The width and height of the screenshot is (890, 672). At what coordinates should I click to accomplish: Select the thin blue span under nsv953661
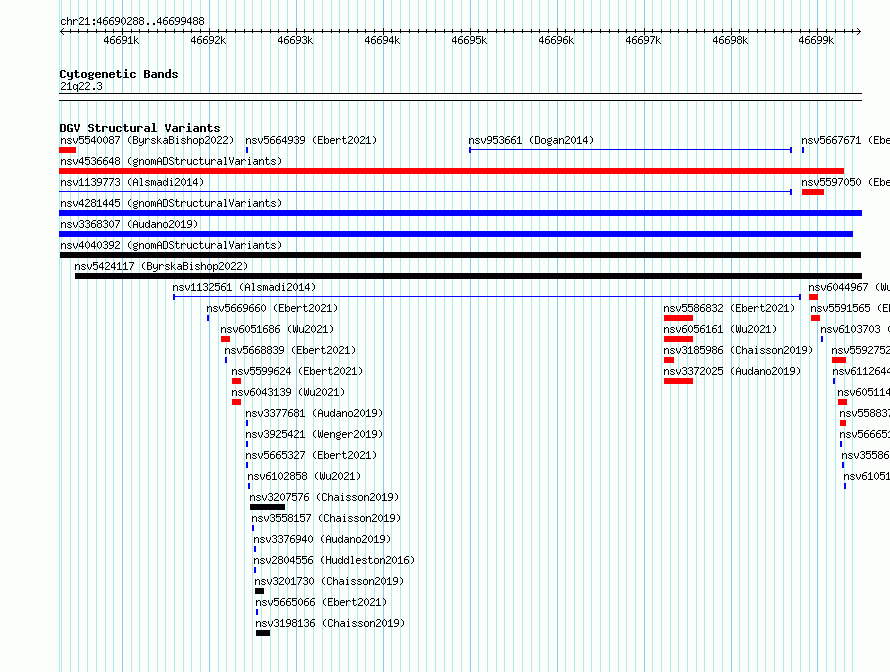tap(631, 150)
